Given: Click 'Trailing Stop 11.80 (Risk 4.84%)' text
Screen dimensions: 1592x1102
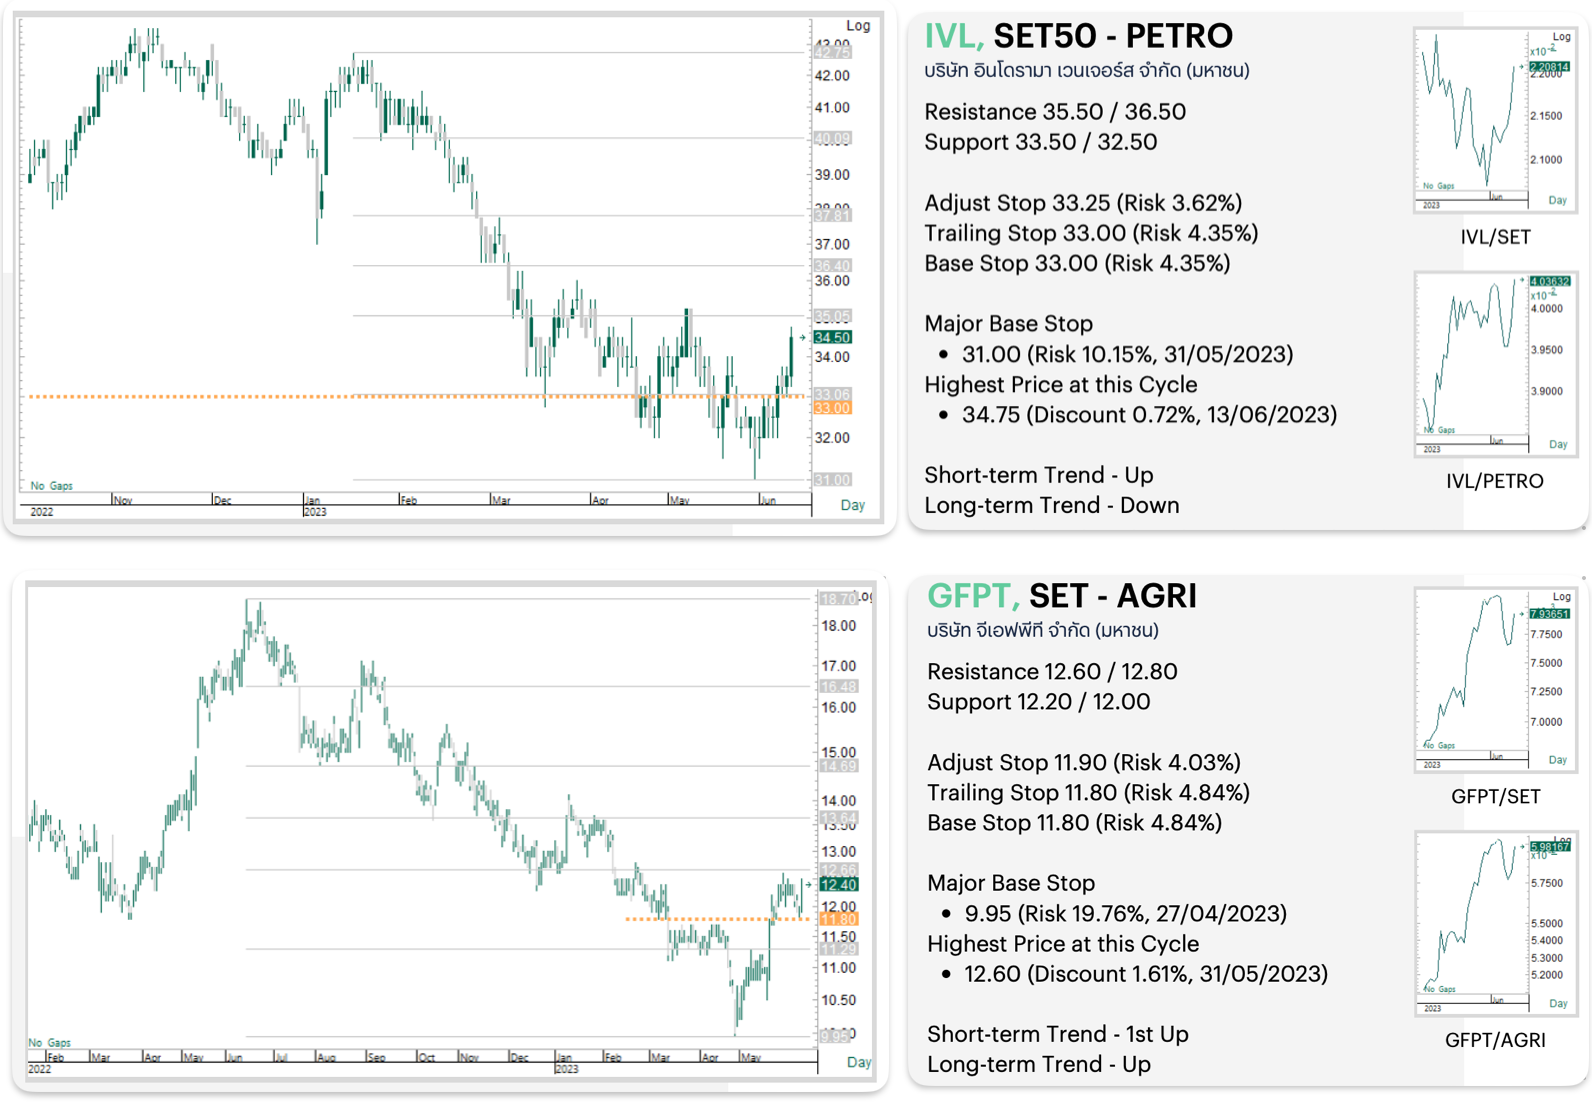Looking at the screenshot, I should coord(1089,793).
